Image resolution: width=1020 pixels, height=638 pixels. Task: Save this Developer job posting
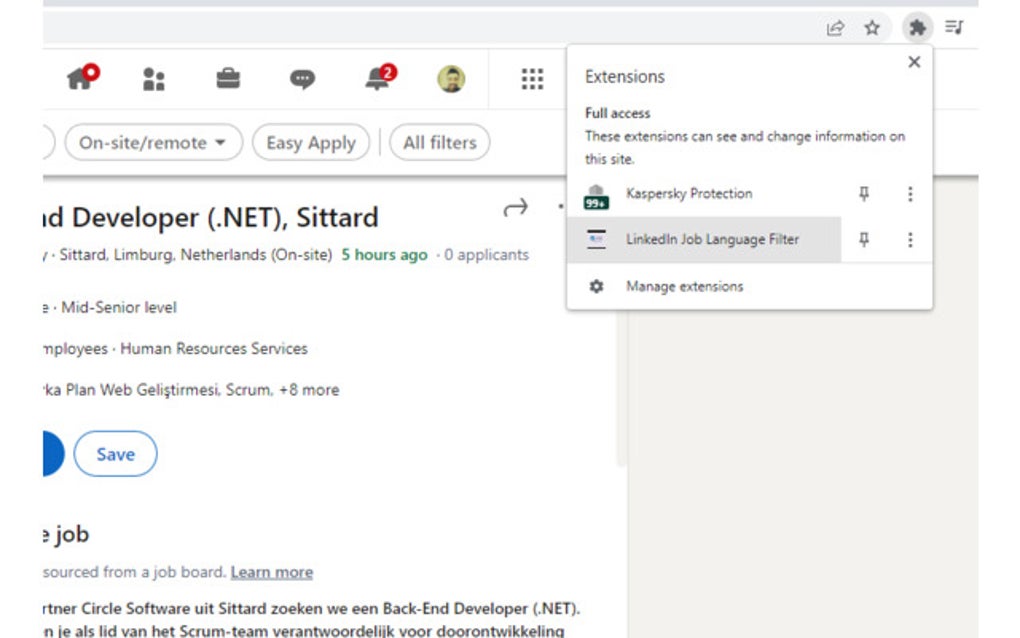click(x=115, y=453)
